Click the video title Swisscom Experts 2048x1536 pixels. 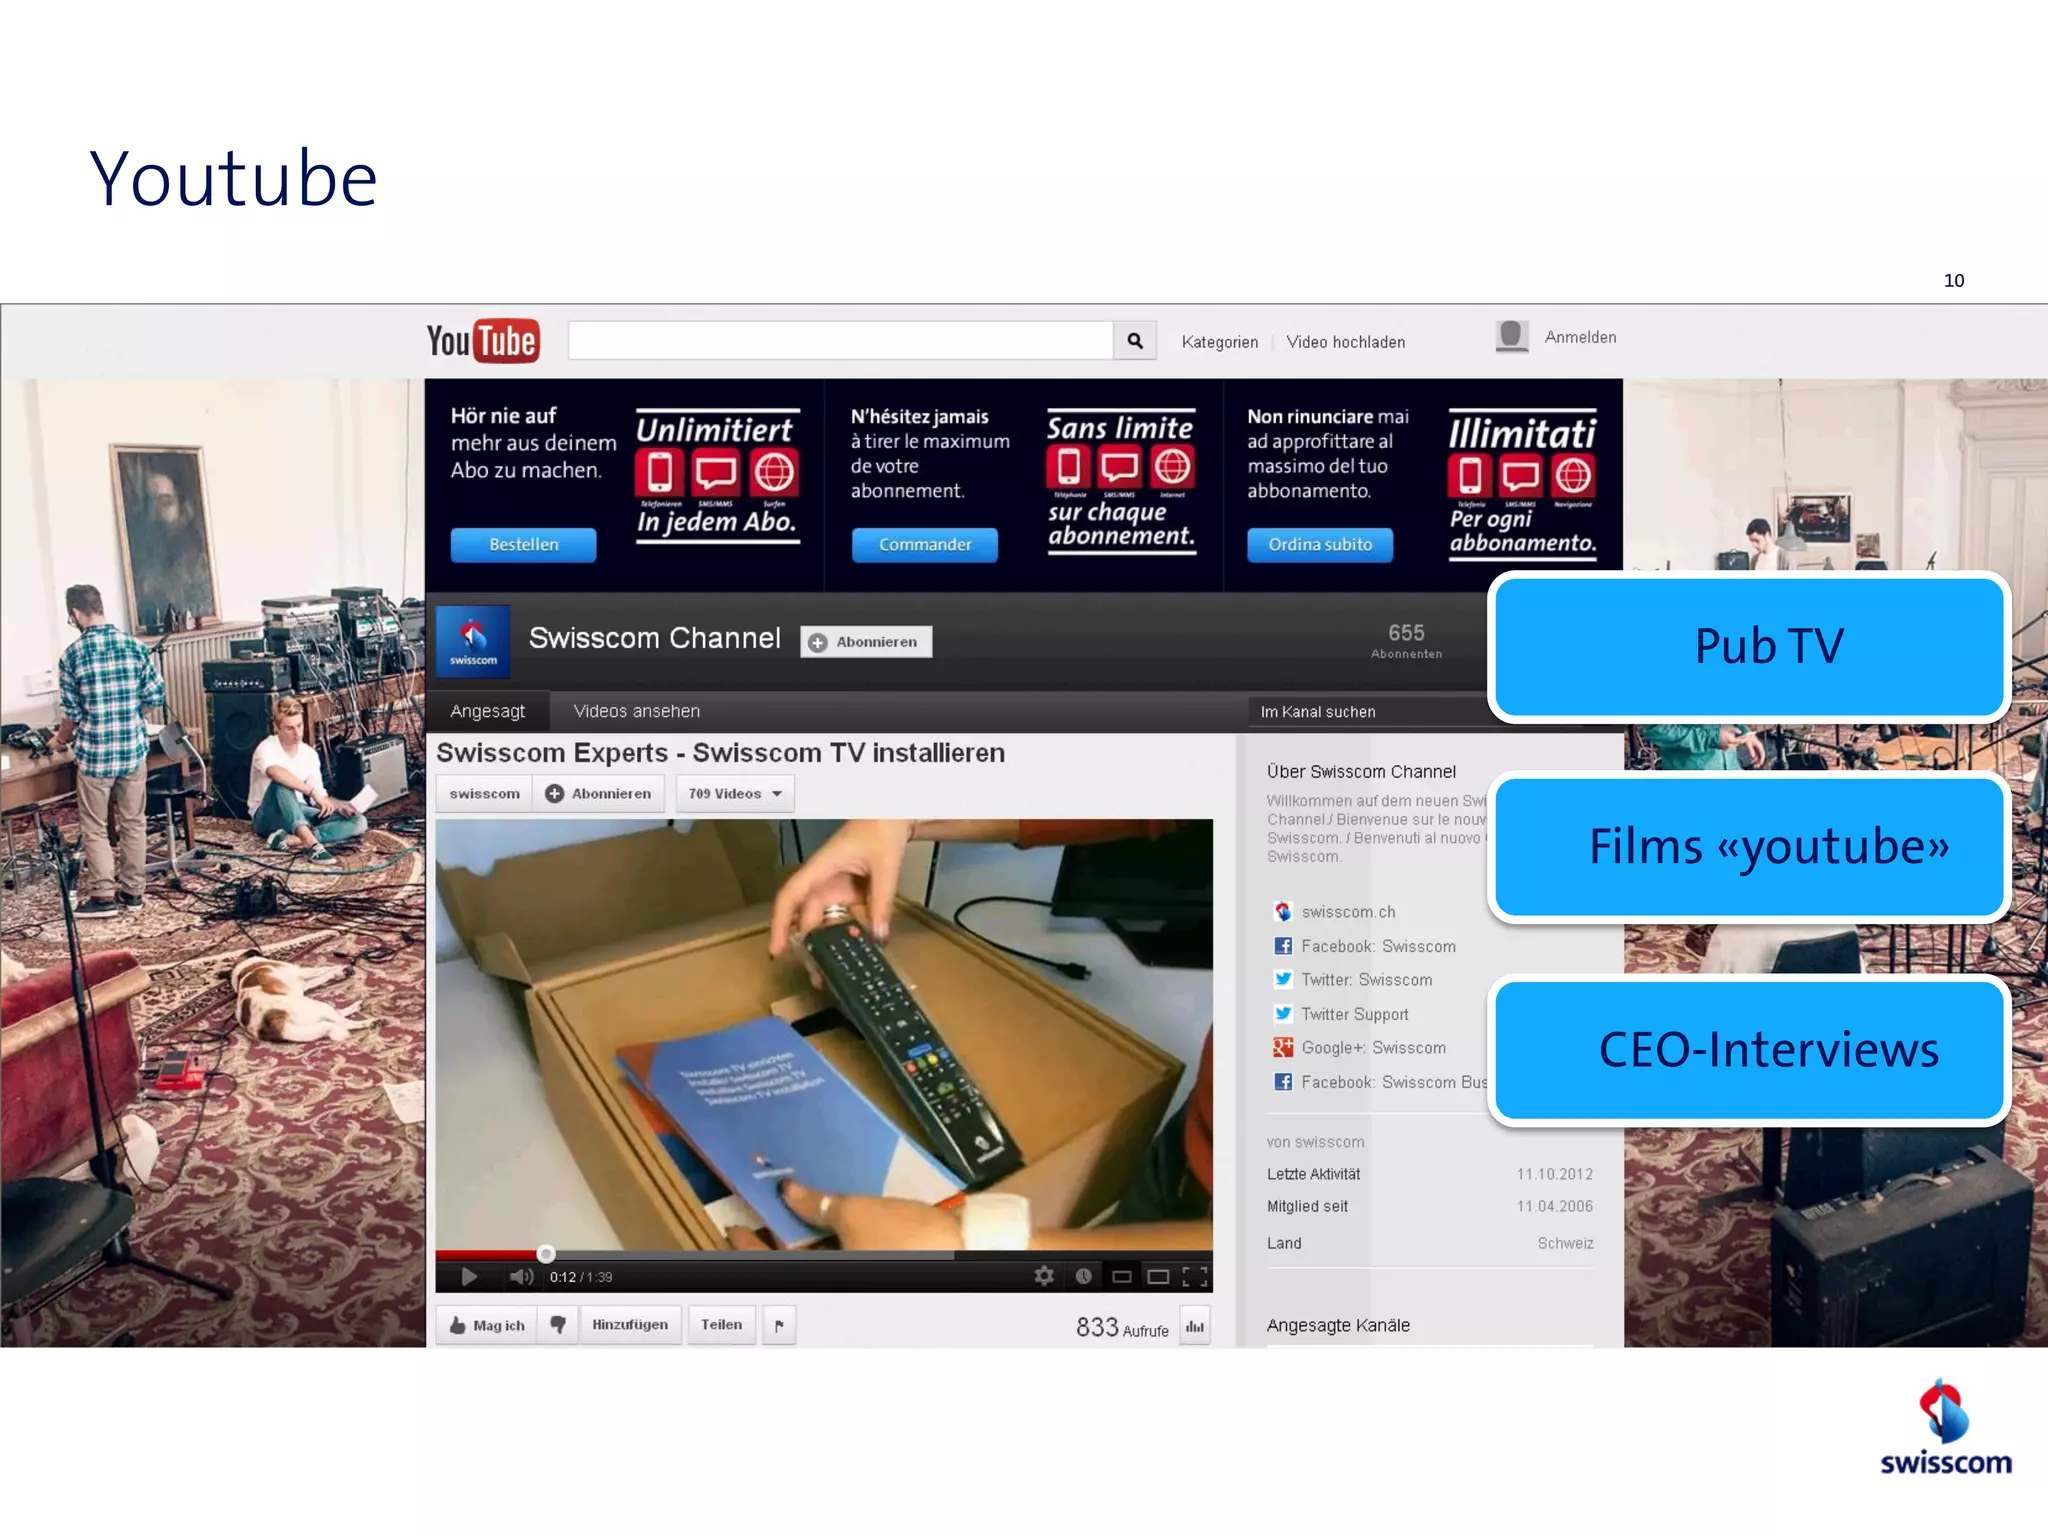[x=720, y=753]
